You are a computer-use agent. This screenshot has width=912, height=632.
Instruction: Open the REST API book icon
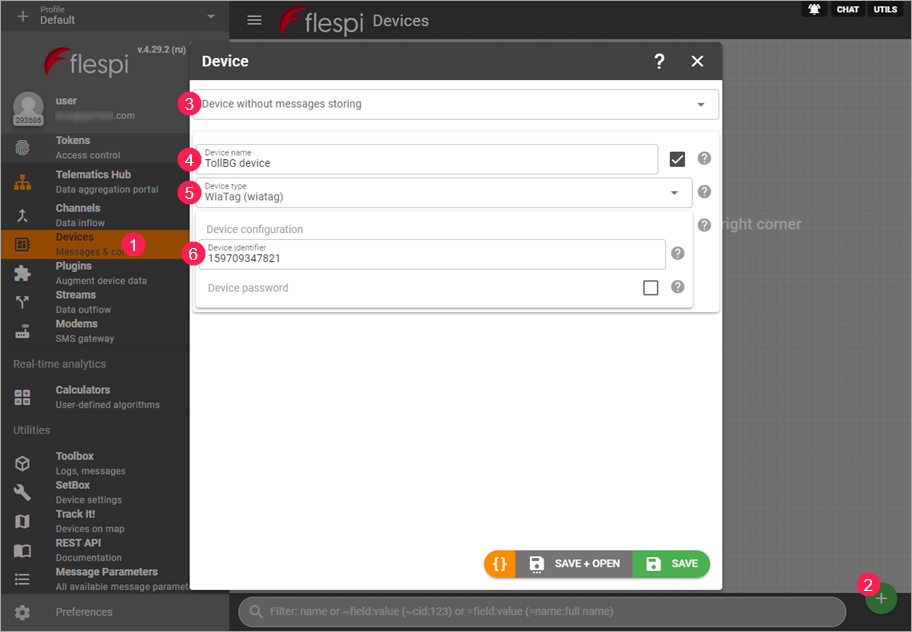[23, 550]
